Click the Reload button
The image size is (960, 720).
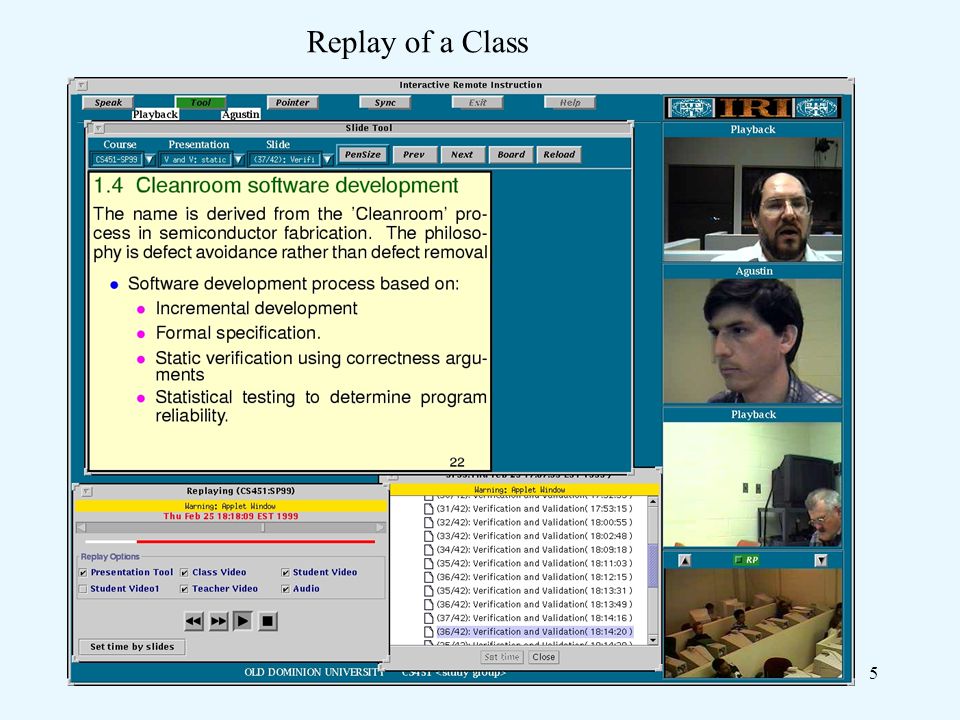559,155
